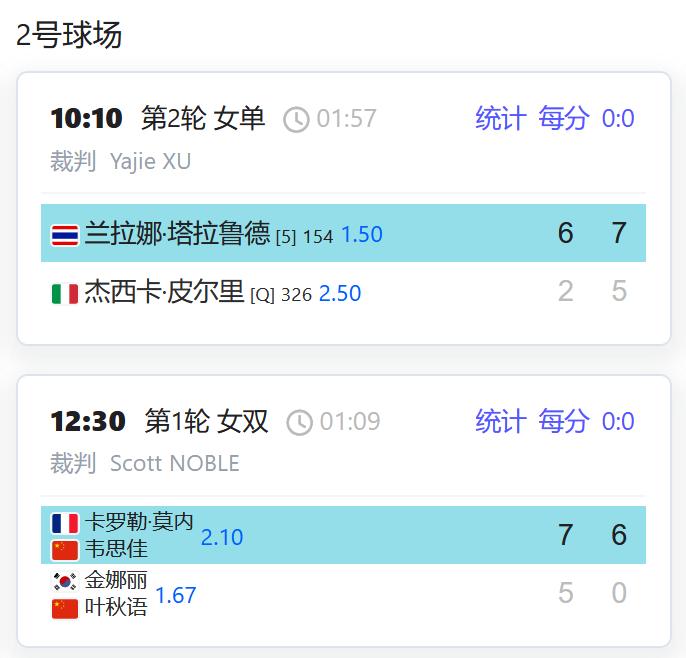This screenshot has width=686, height=658.
Task: Click odds value 2.50
Action: 340,294
